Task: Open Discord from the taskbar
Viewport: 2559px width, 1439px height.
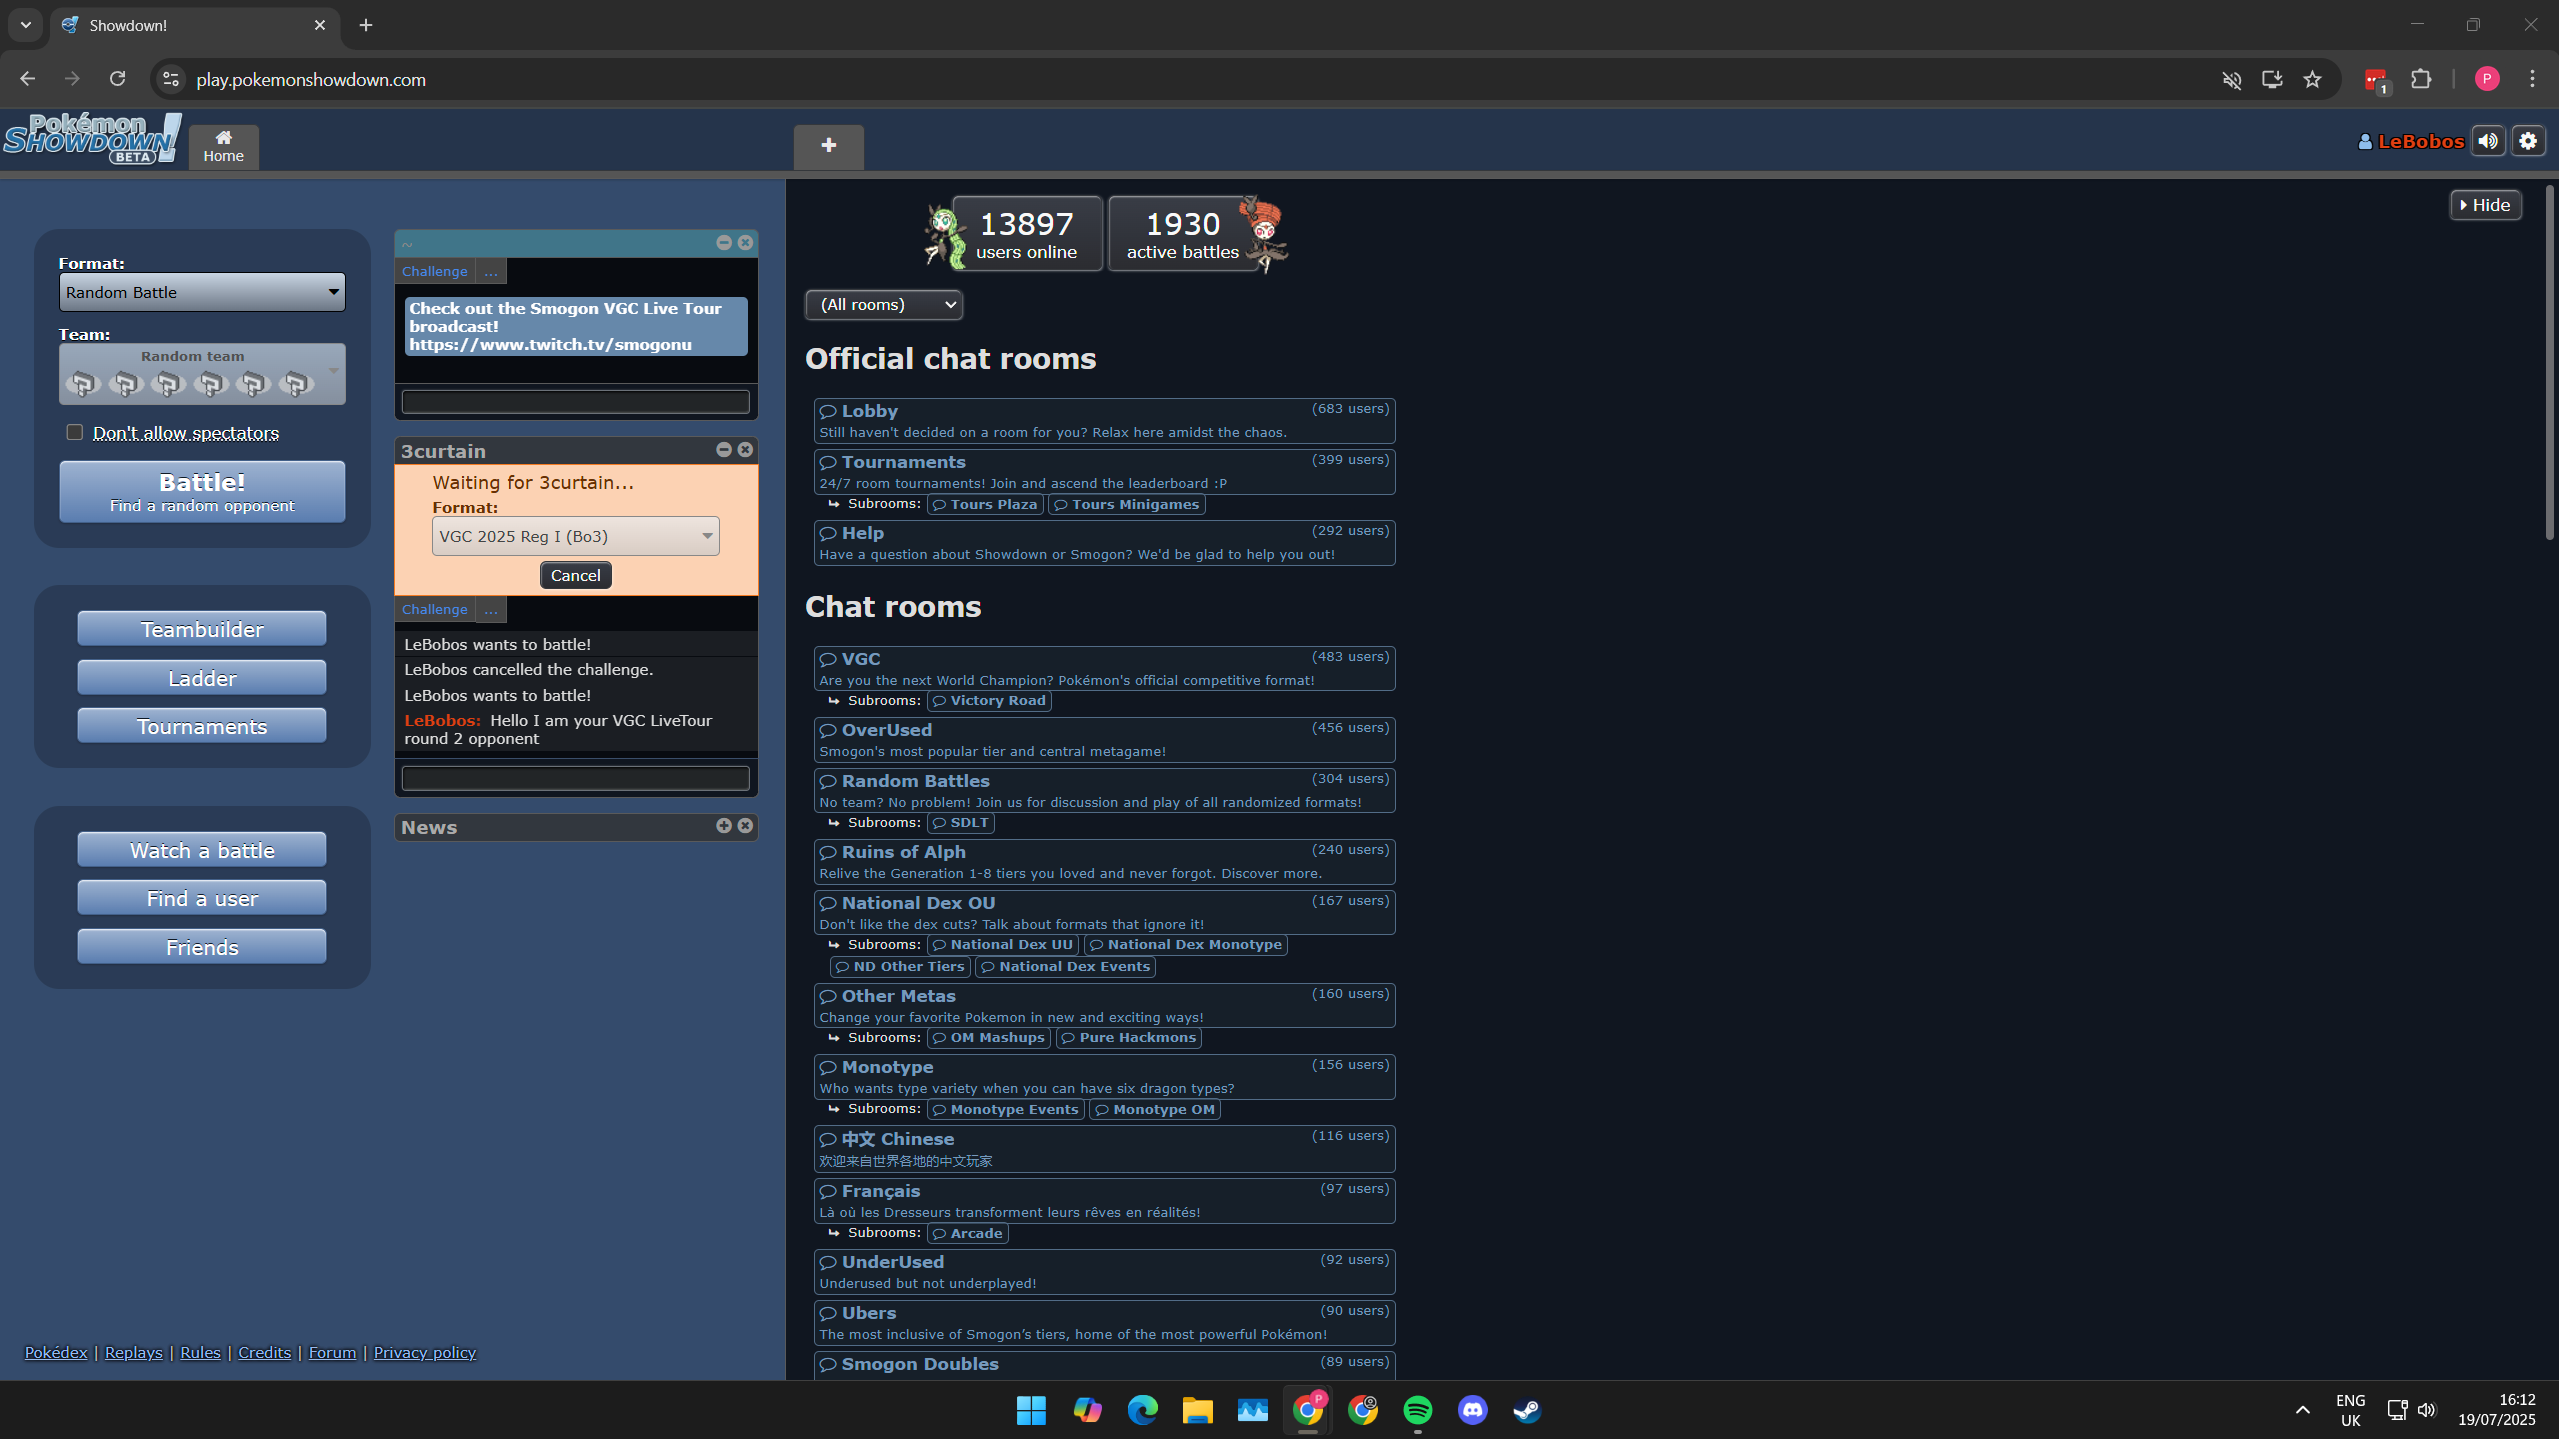Action: coord(1472,1410)
